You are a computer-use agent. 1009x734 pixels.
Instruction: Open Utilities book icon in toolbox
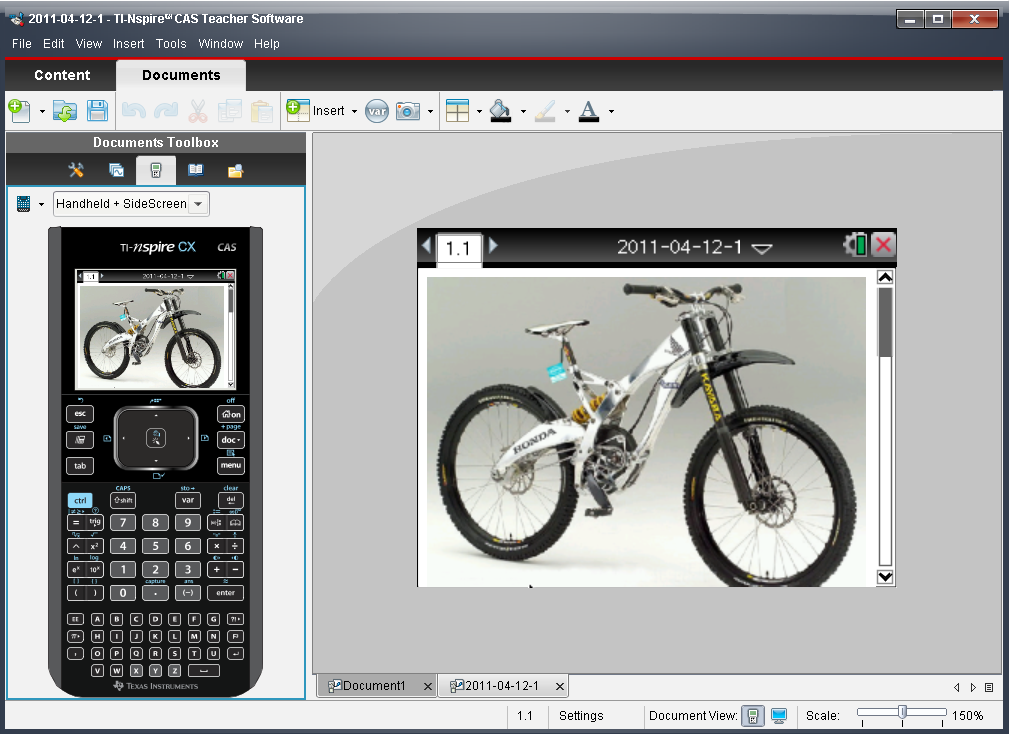pos(196,170)
